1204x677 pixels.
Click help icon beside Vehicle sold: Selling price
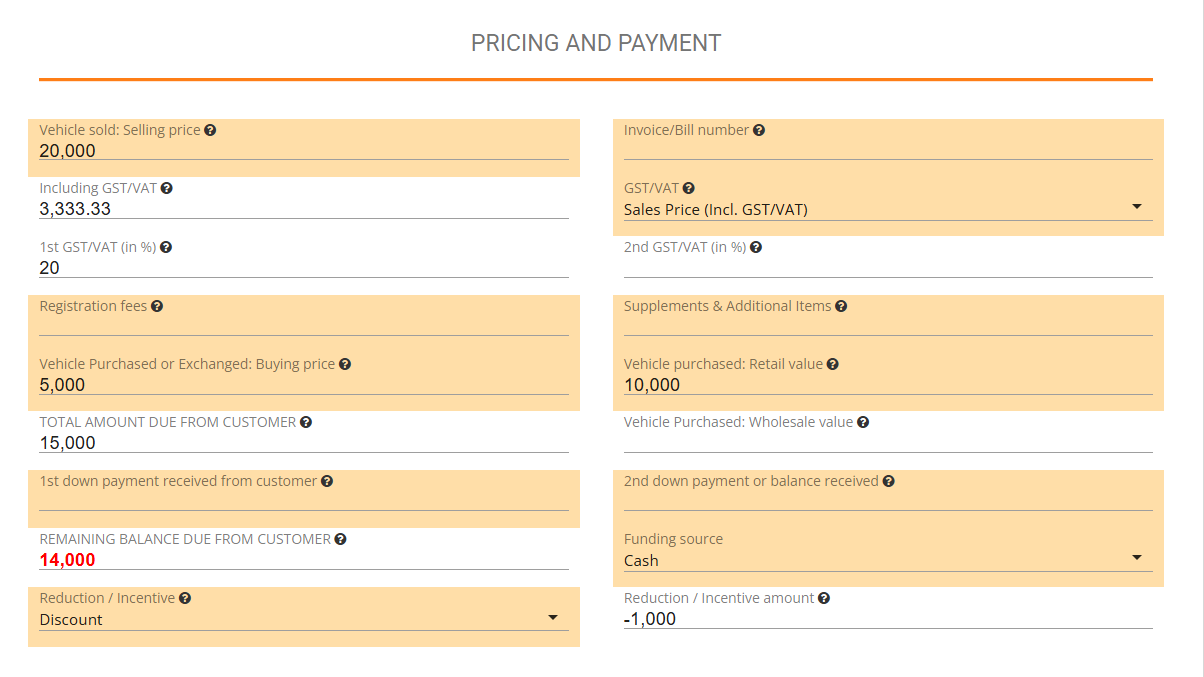(x=210, y=130)
